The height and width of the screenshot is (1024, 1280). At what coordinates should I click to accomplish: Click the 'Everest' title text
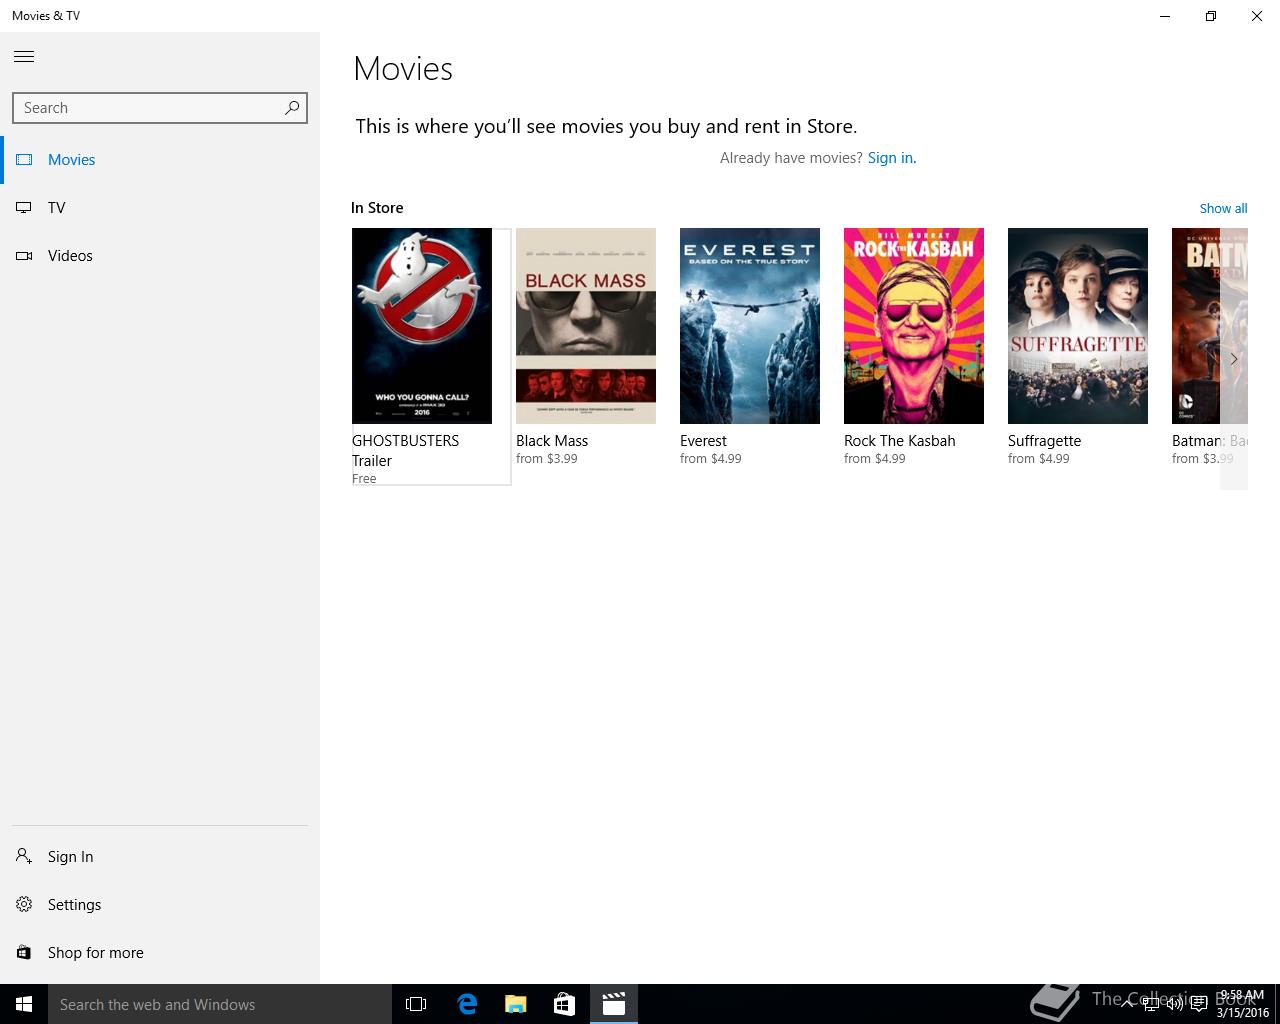click(x=703, y=441)
